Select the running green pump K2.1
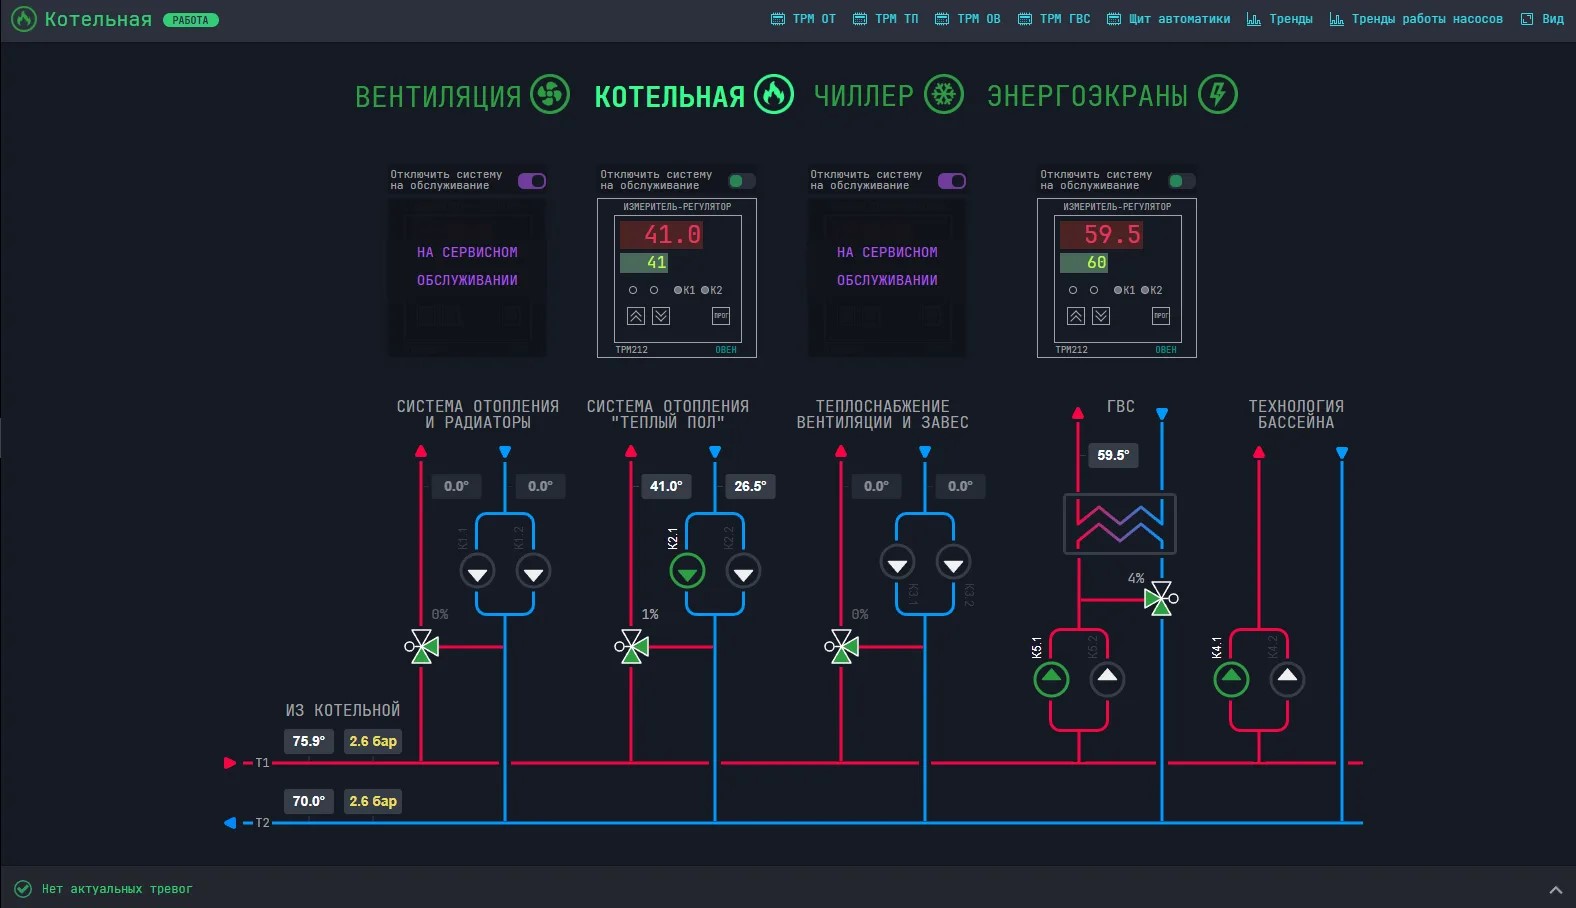Viewport: 1576px width, 908px height. pyautogui.click(x=688, y=572)
